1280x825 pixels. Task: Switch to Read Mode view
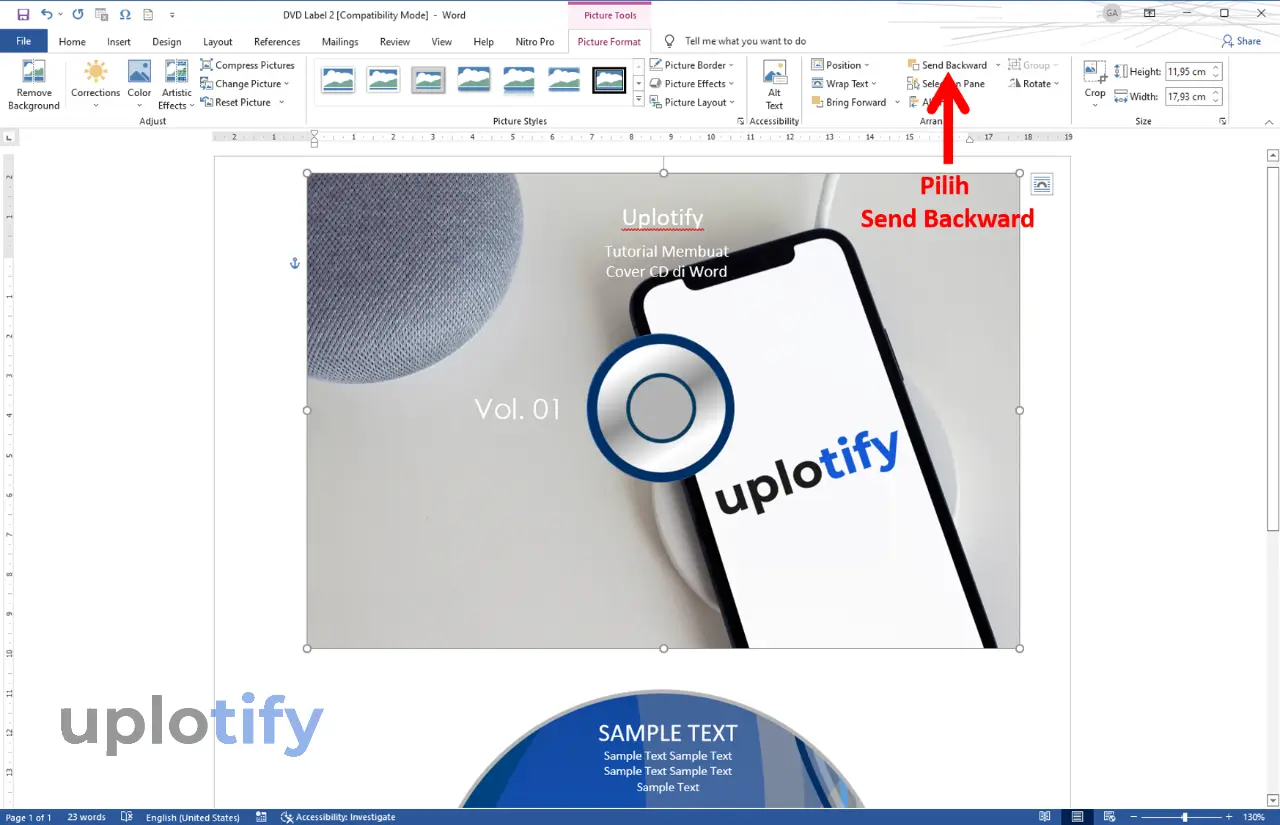pos(1045,816)
